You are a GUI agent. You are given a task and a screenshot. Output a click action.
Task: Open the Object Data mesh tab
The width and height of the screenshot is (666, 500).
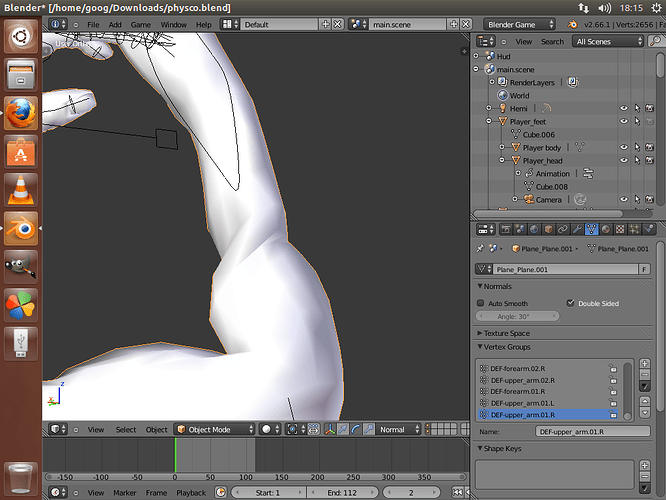[x=591, y=229]
